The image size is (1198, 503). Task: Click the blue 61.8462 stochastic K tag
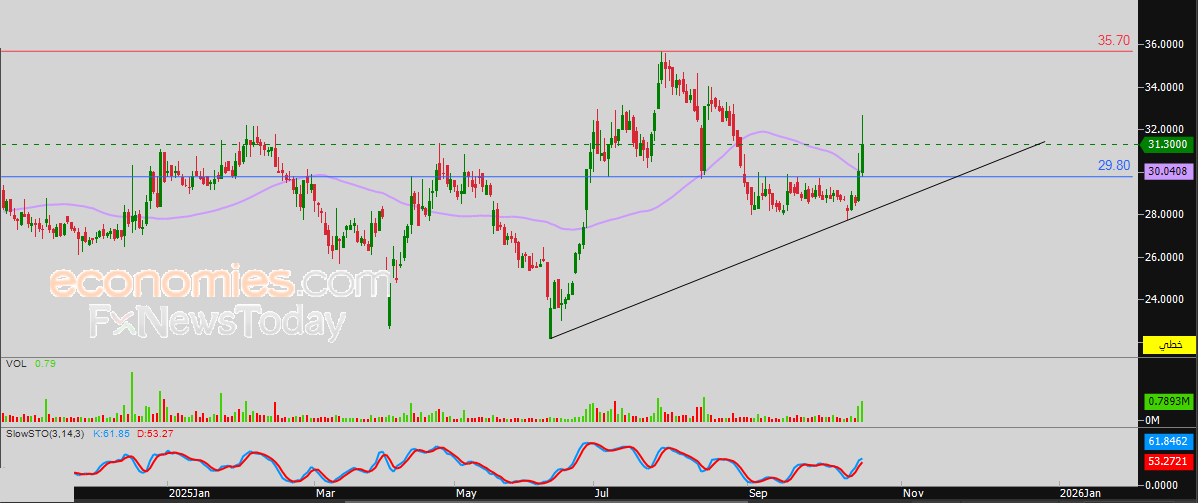point(1168,440)
